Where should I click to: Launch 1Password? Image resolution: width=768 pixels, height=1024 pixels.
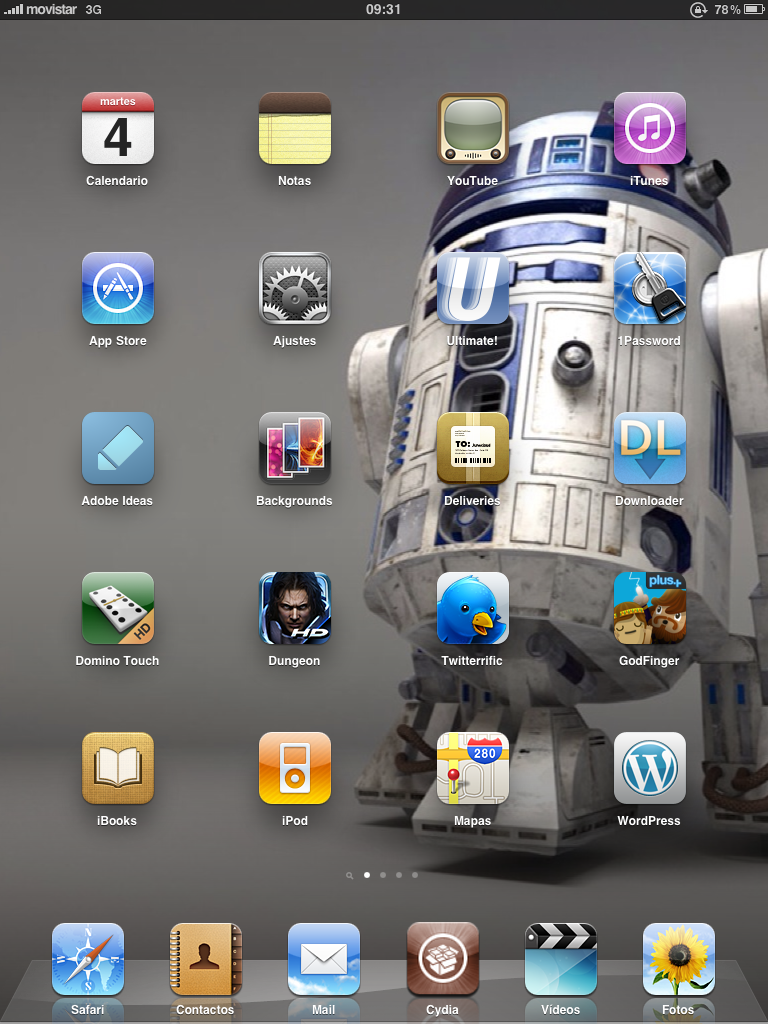(649, 288)
